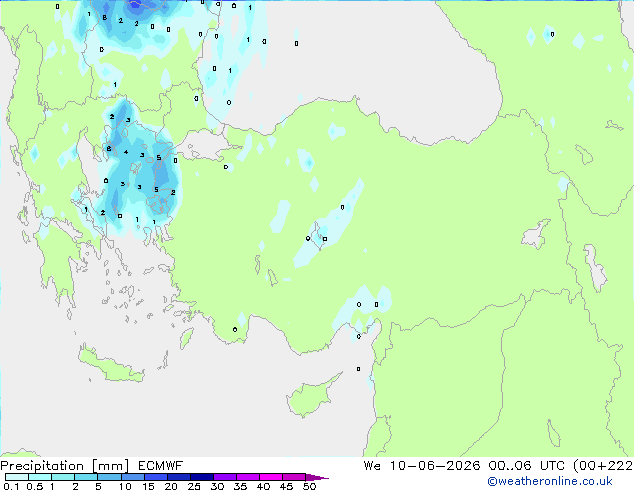
Task: Select the 20–25 mm legend swatch
Action: 178,477
